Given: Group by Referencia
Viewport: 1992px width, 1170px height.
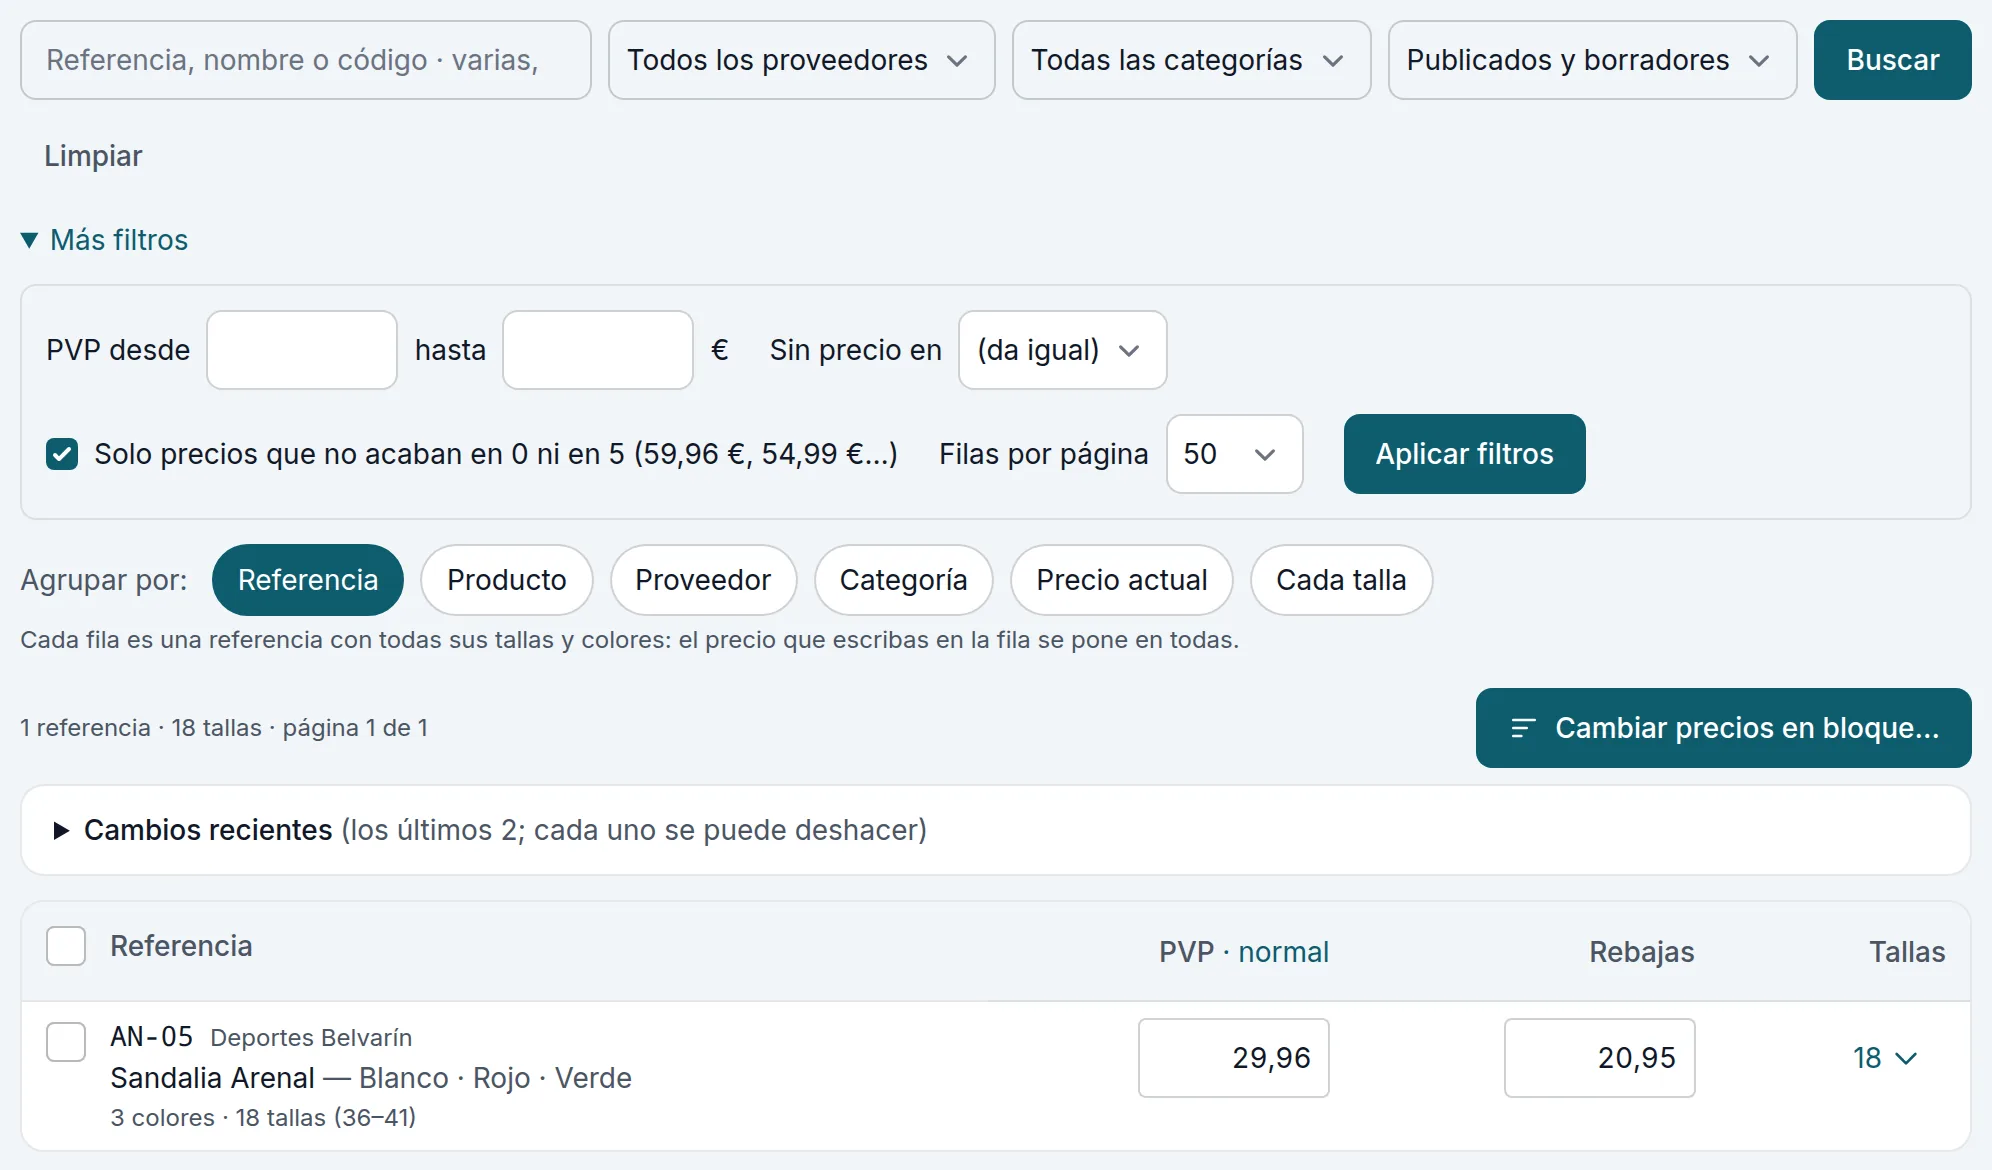Looking at the screenshot, I should [x=308, y=580].
